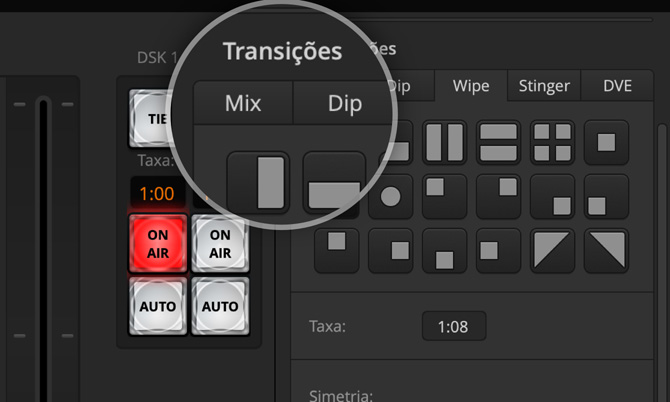Toggle the unlit white ON AIR button

click(x=220, y=244)
